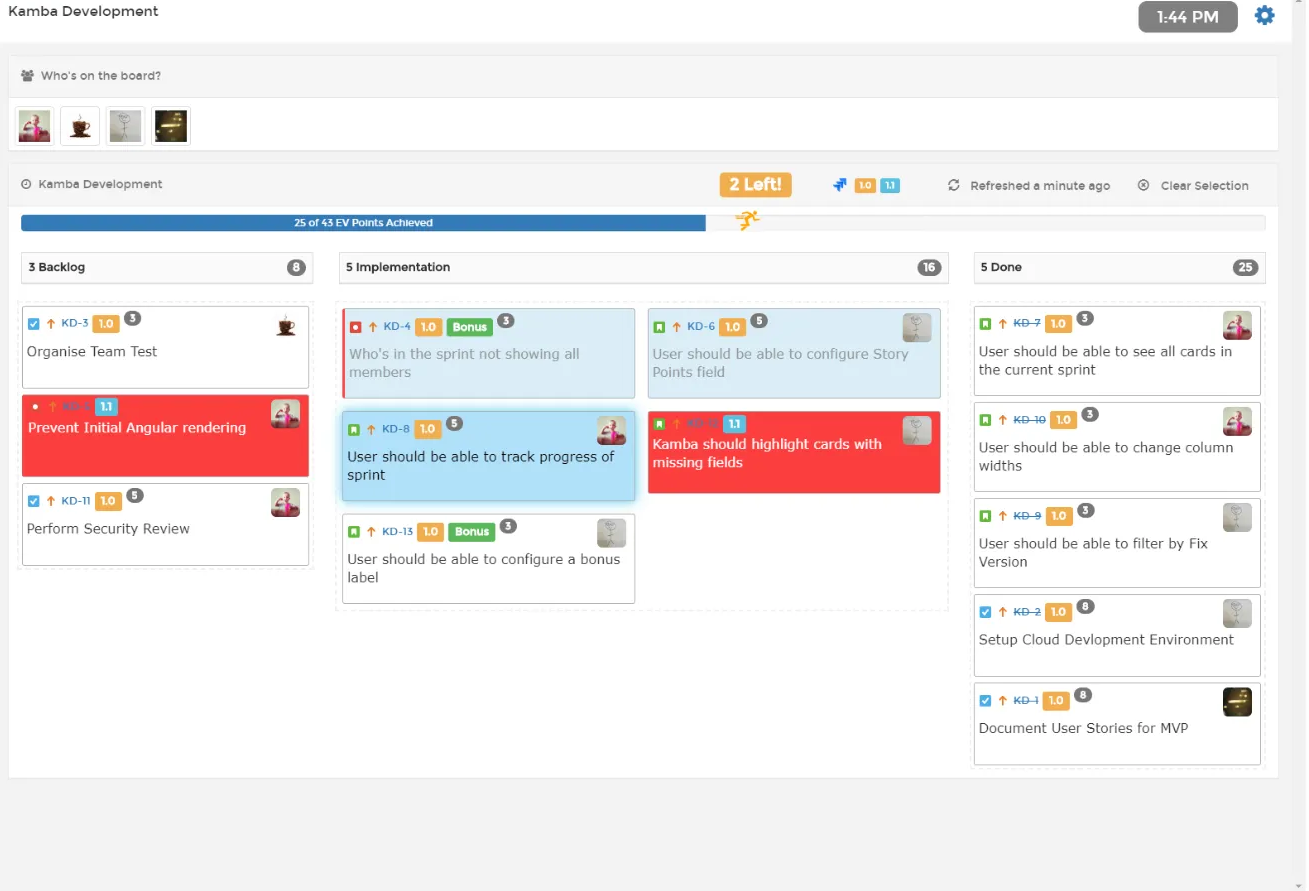The image size is (1309, 891).
Task: Click the green story icon on KD-6
Action: (659, 327)
